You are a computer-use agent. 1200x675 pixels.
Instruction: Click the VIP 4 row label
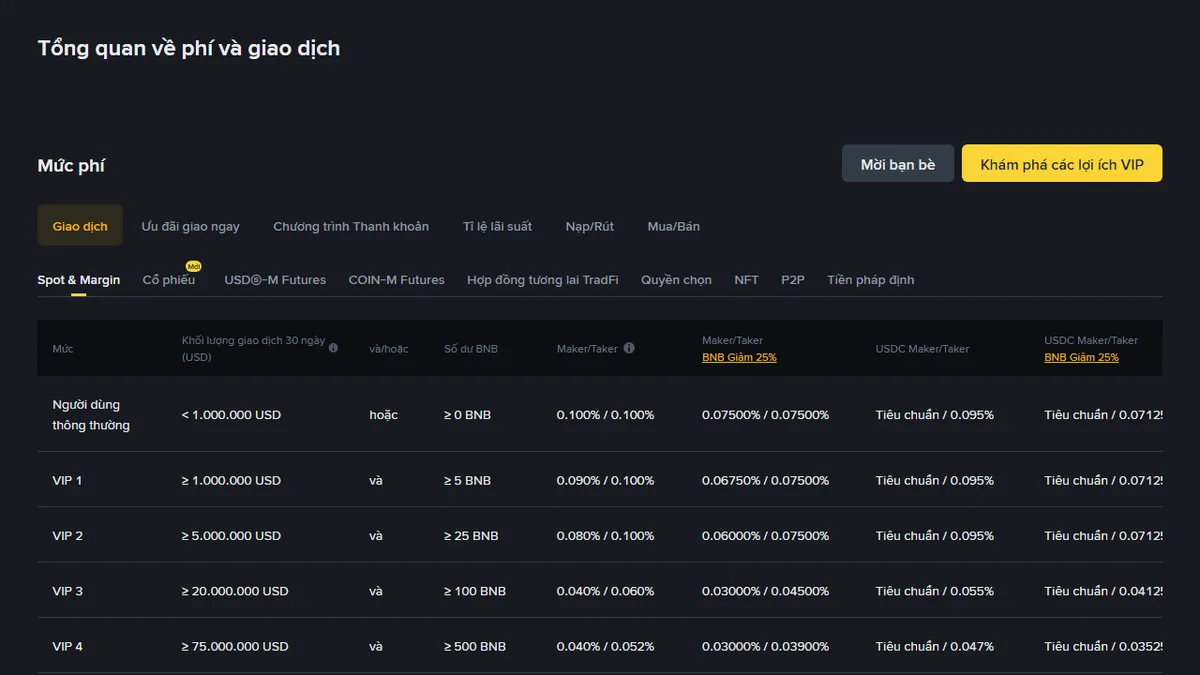67,646
